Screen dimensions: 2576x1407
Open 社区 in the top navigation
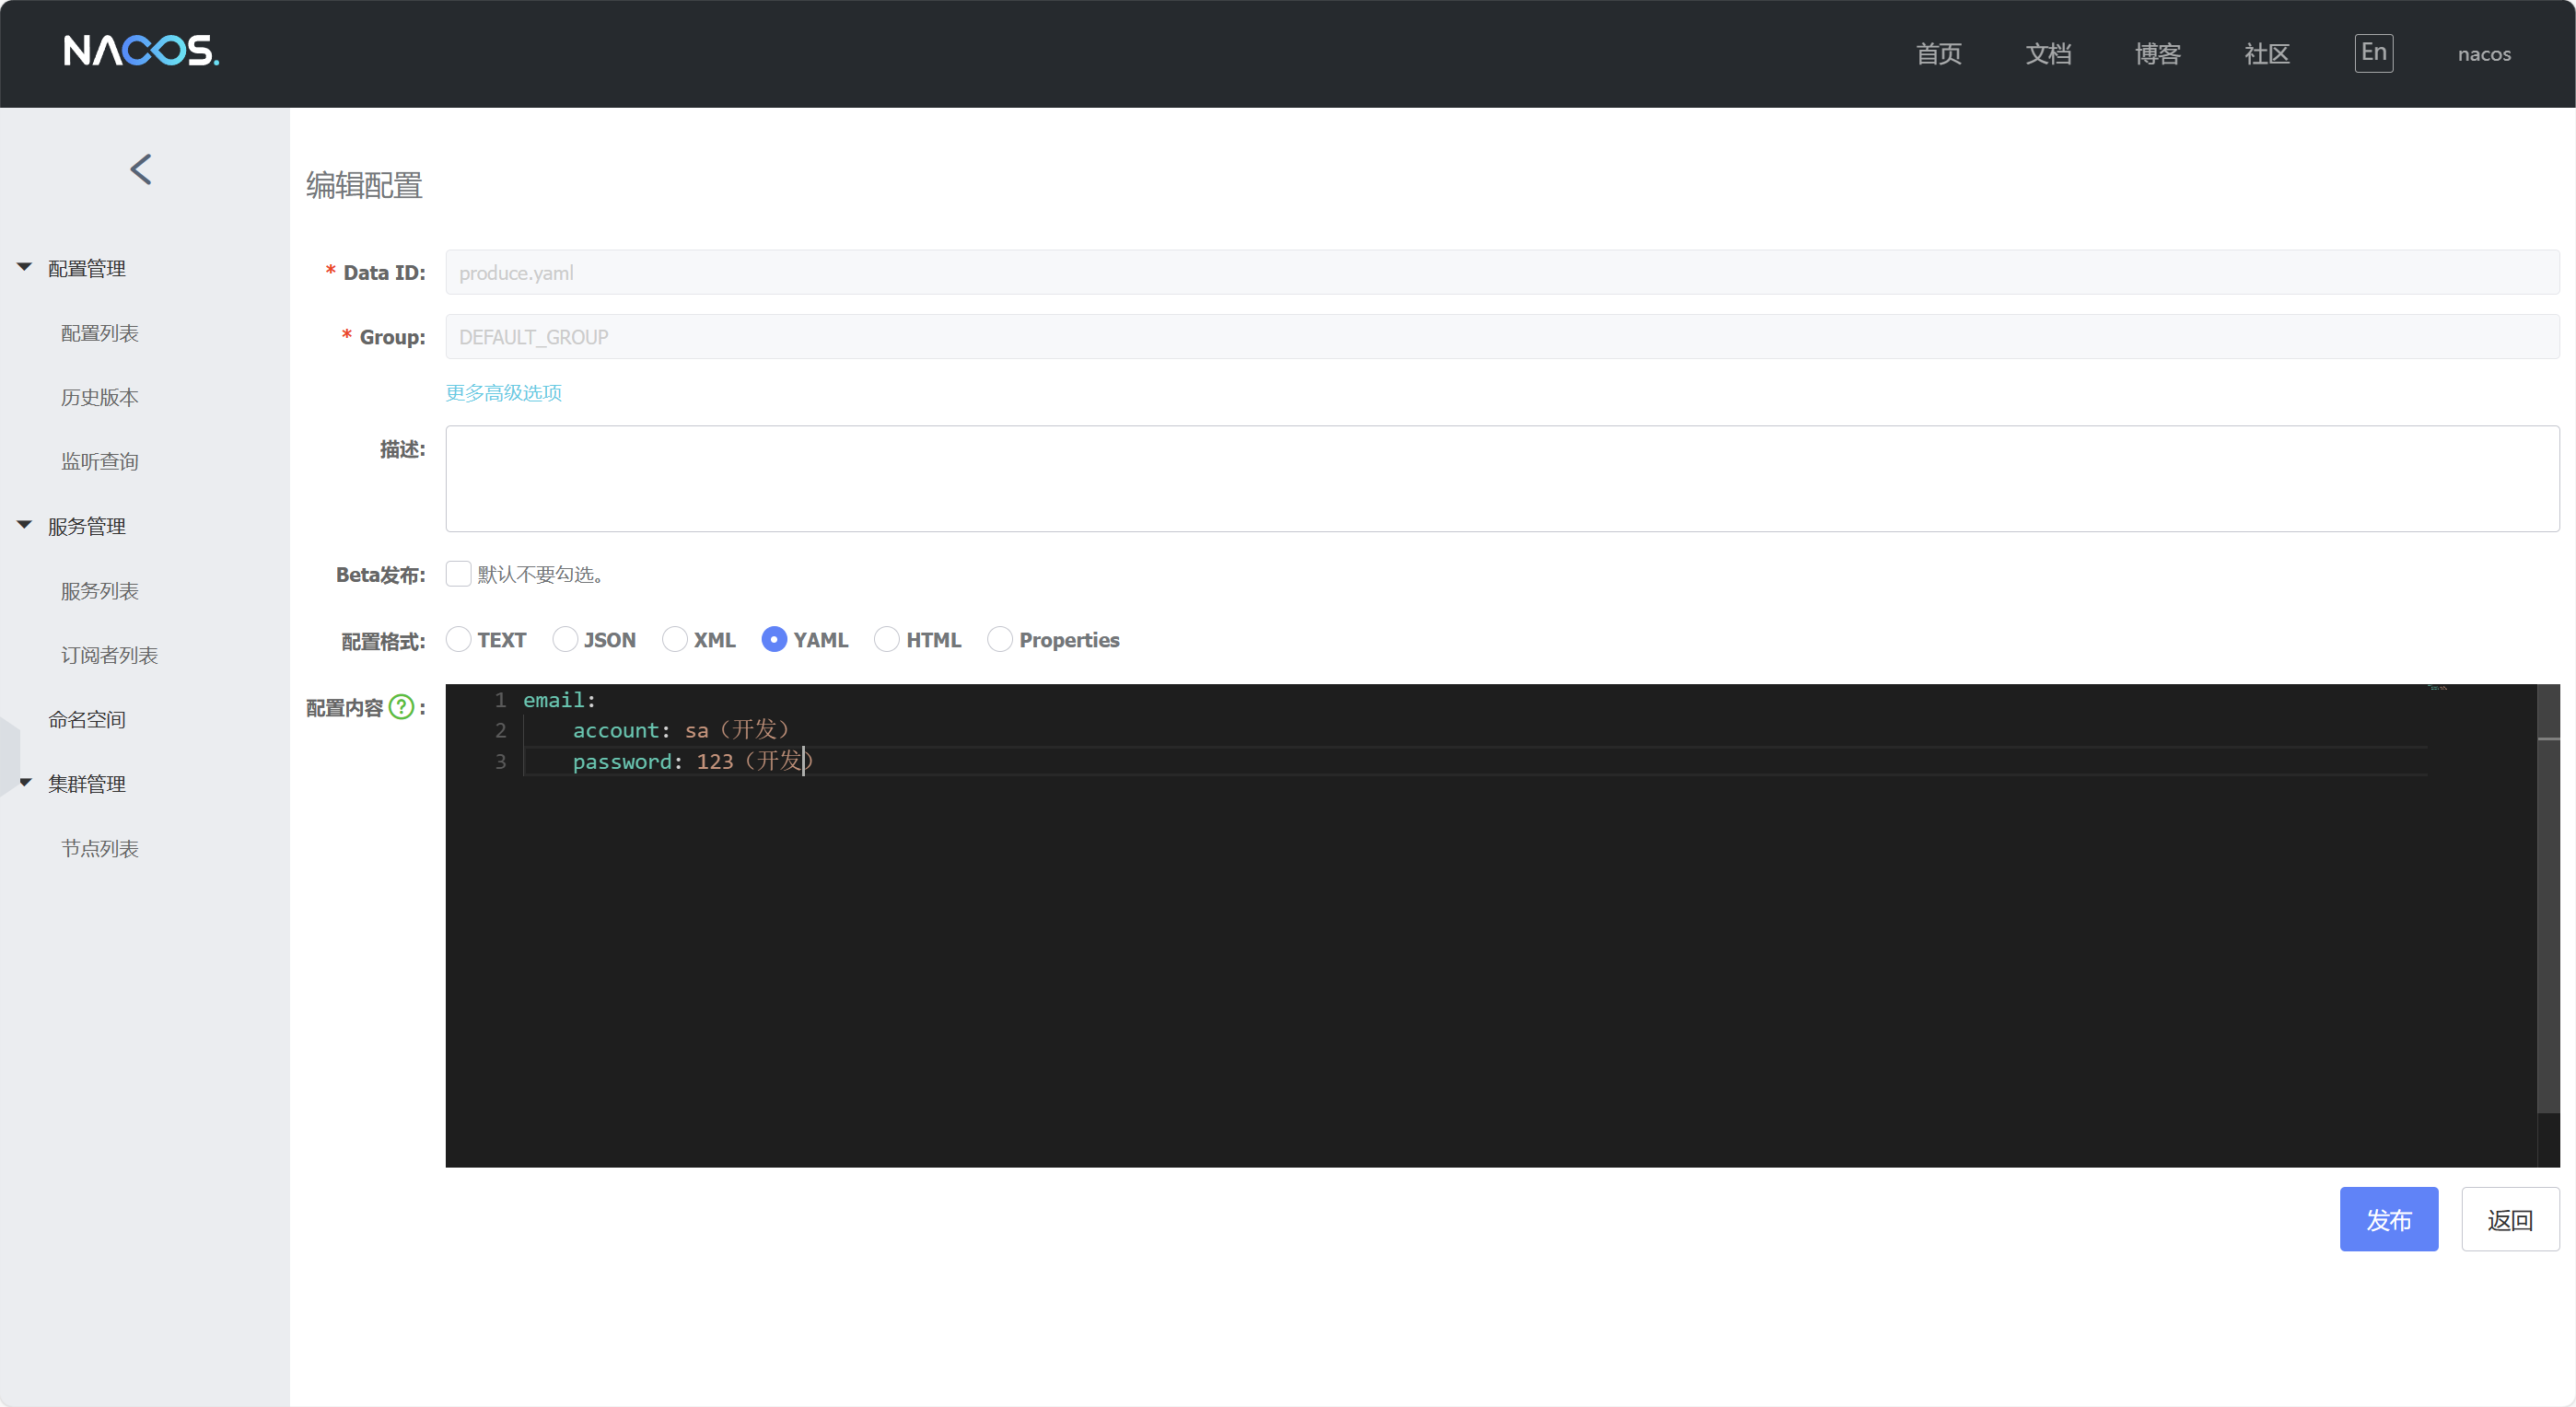point(2266,54)
